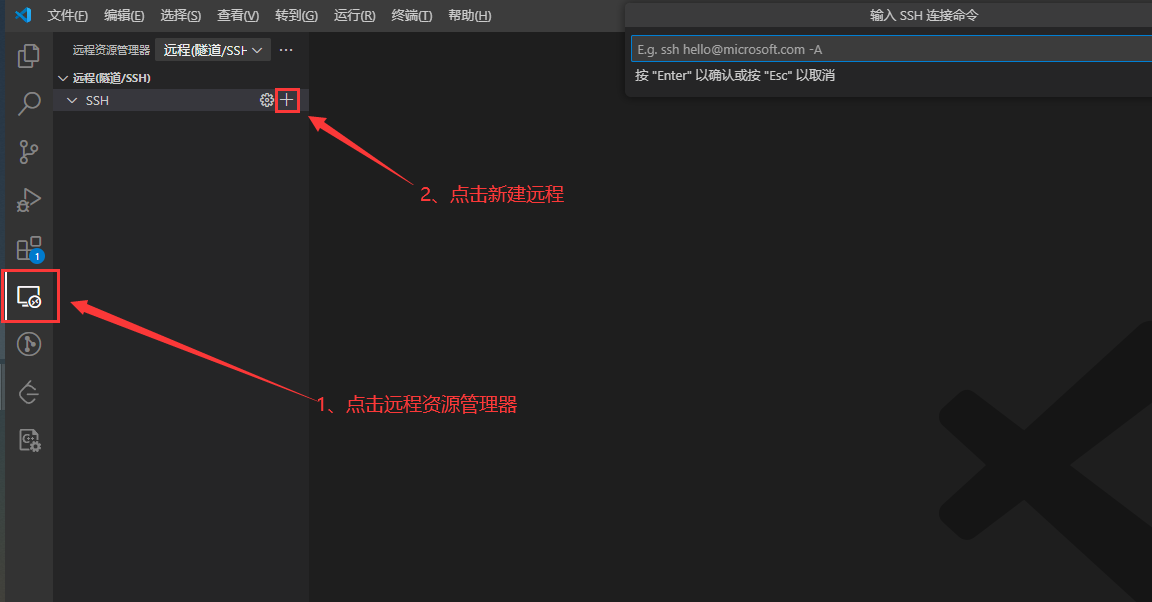
Task: Open the Search view in the activity bar
Action: click(29, 104)
